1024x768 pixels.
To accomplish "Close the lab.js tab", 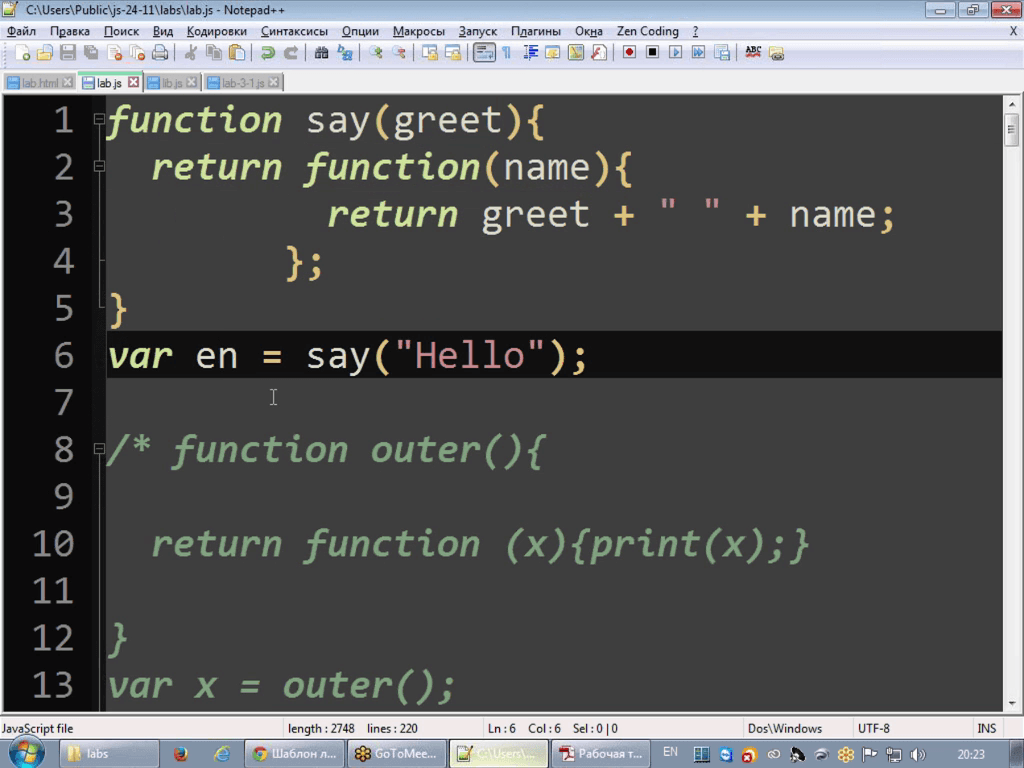I will (x=133, y=82).
